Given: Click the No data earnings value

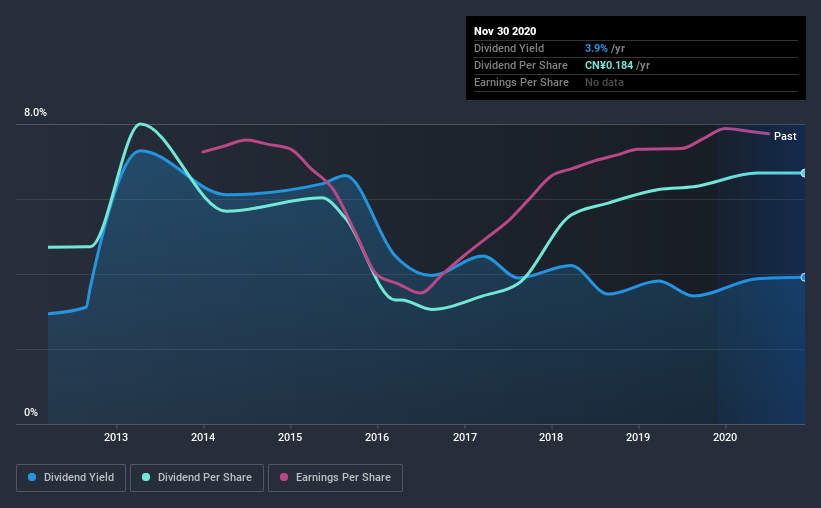Looking at the screenshot, I should 604,82.
